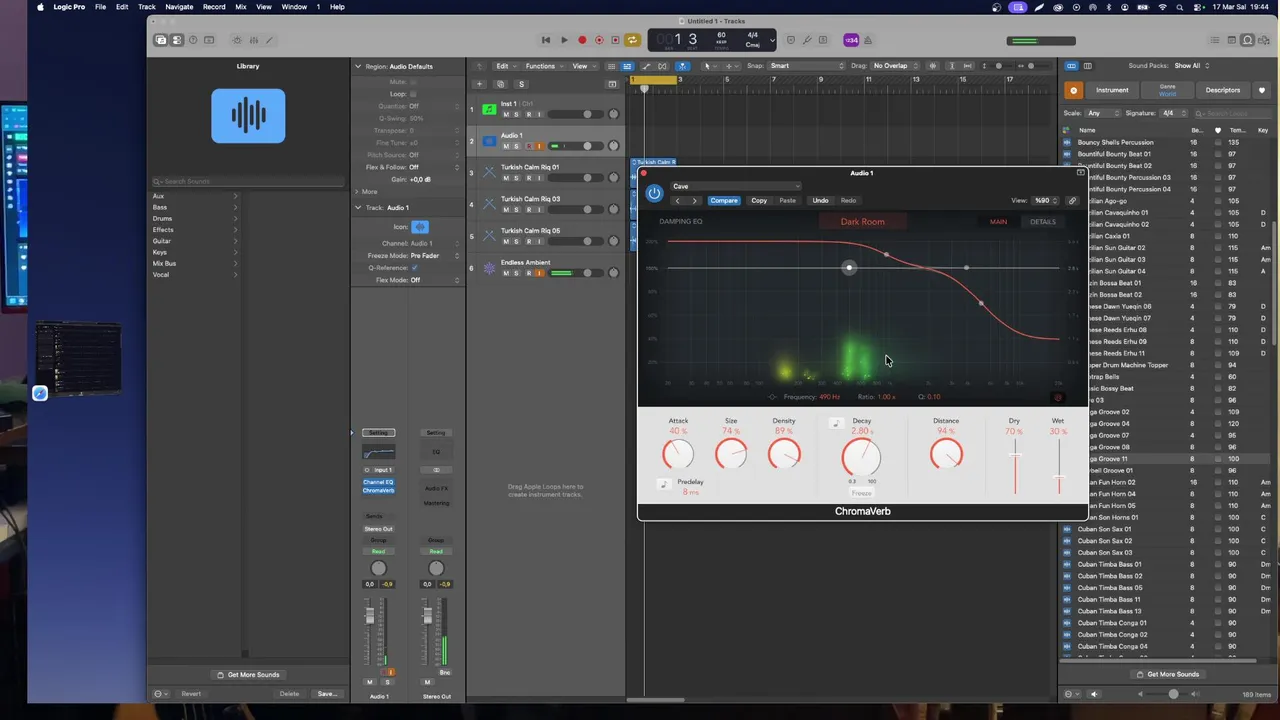
Task: Click the Predelay note sync icon
Action: pyautogui.click(x=663, y=484)
